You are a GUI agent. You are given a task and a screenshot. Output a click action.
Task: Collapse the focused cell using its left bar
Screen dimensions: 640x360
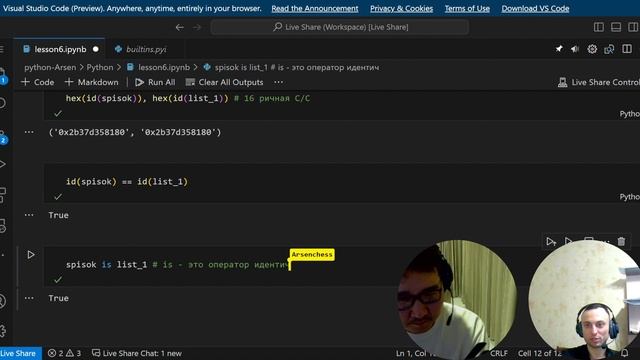pyautogui.click(x=17, y=266)
